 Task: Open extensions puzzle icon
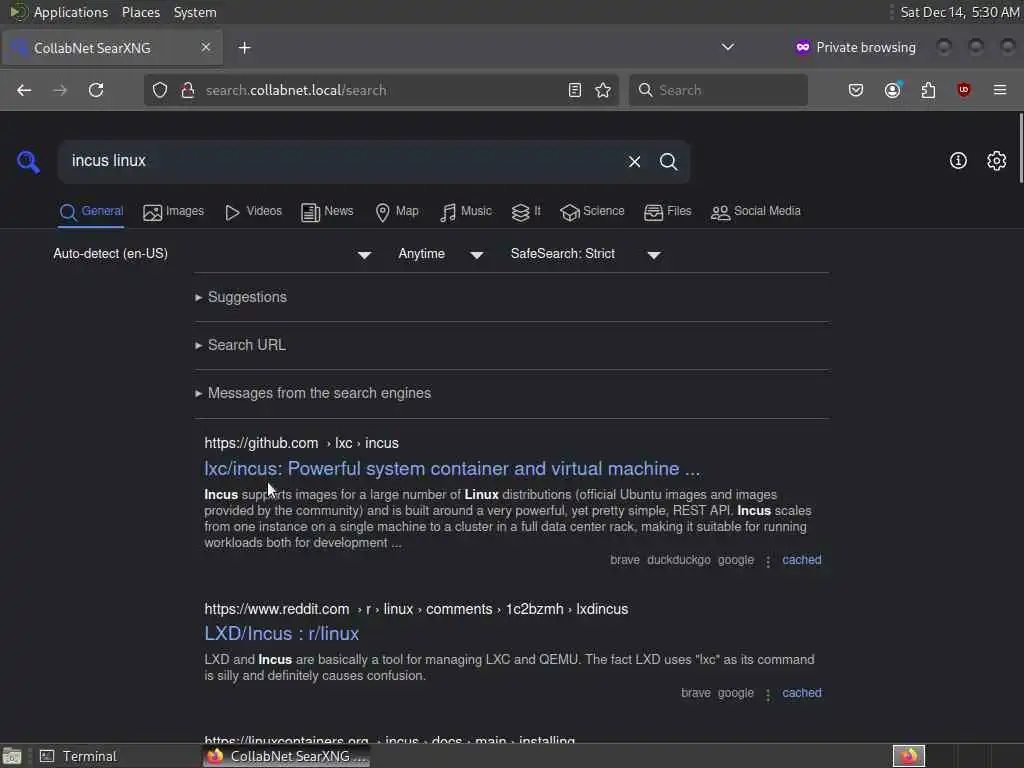pyautogui.click(x=928, y=90)
